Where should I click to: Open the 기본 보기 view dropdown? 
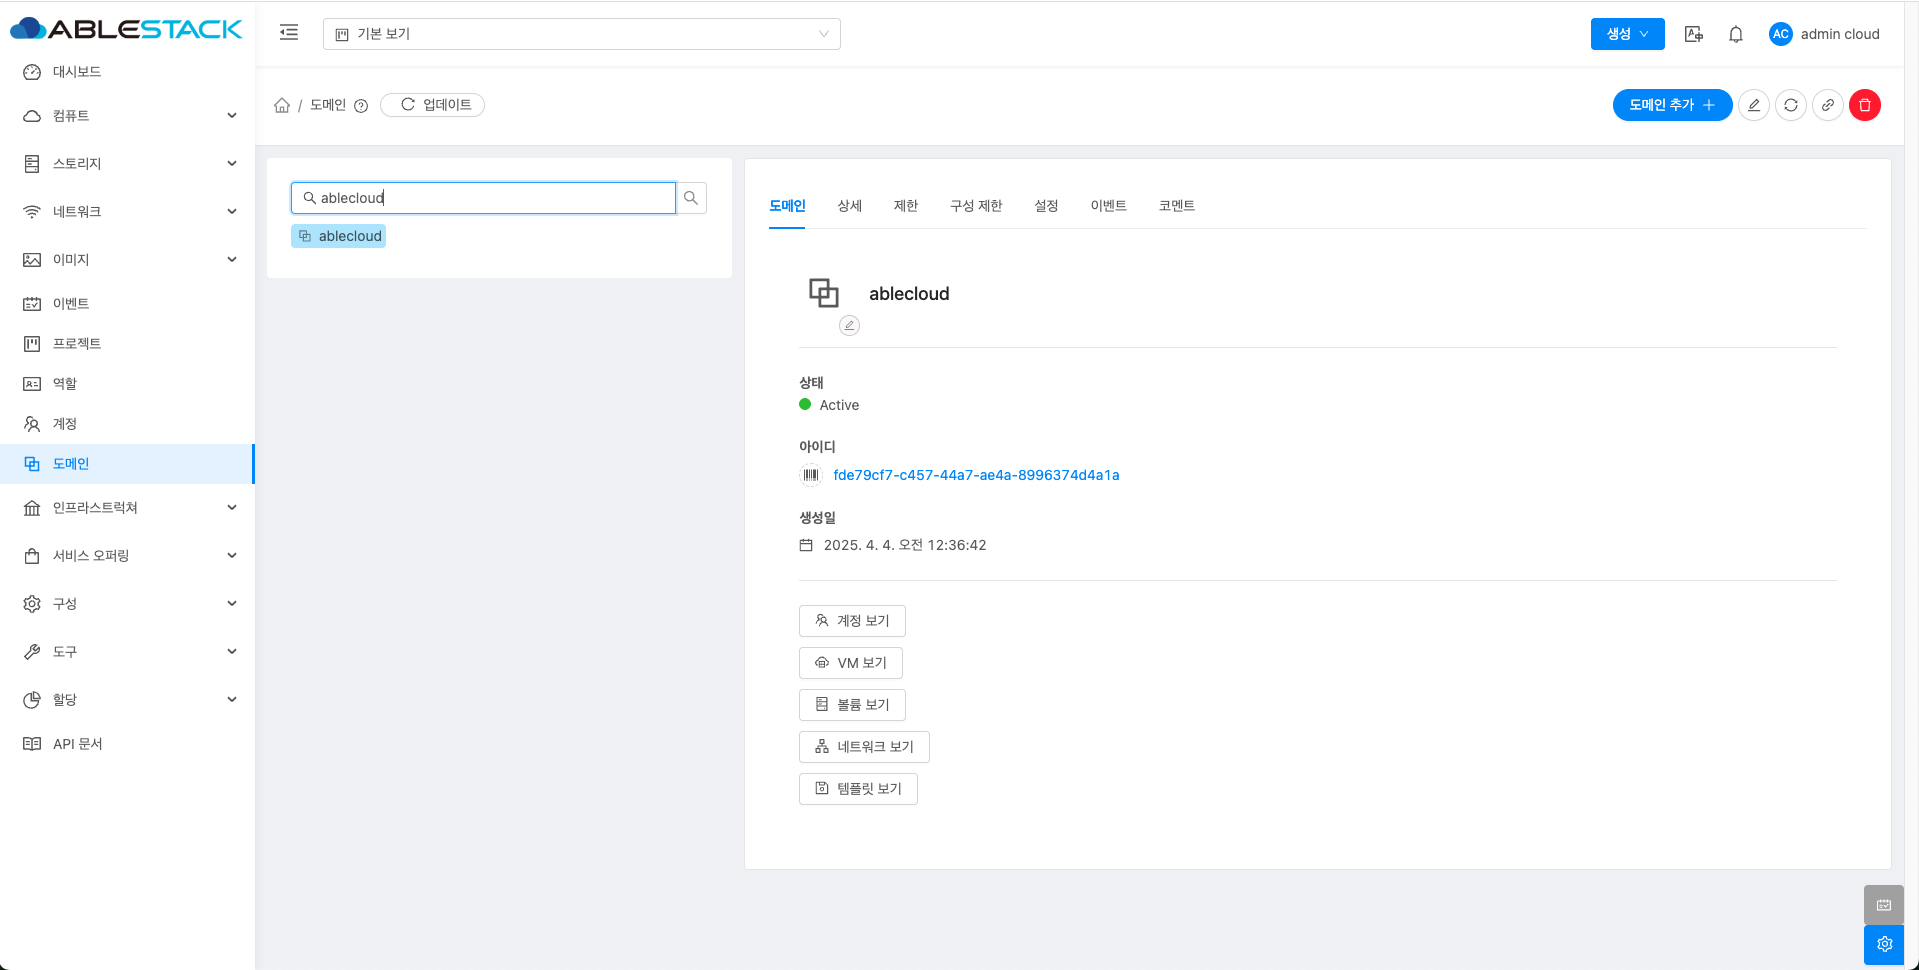pos(581,34)
